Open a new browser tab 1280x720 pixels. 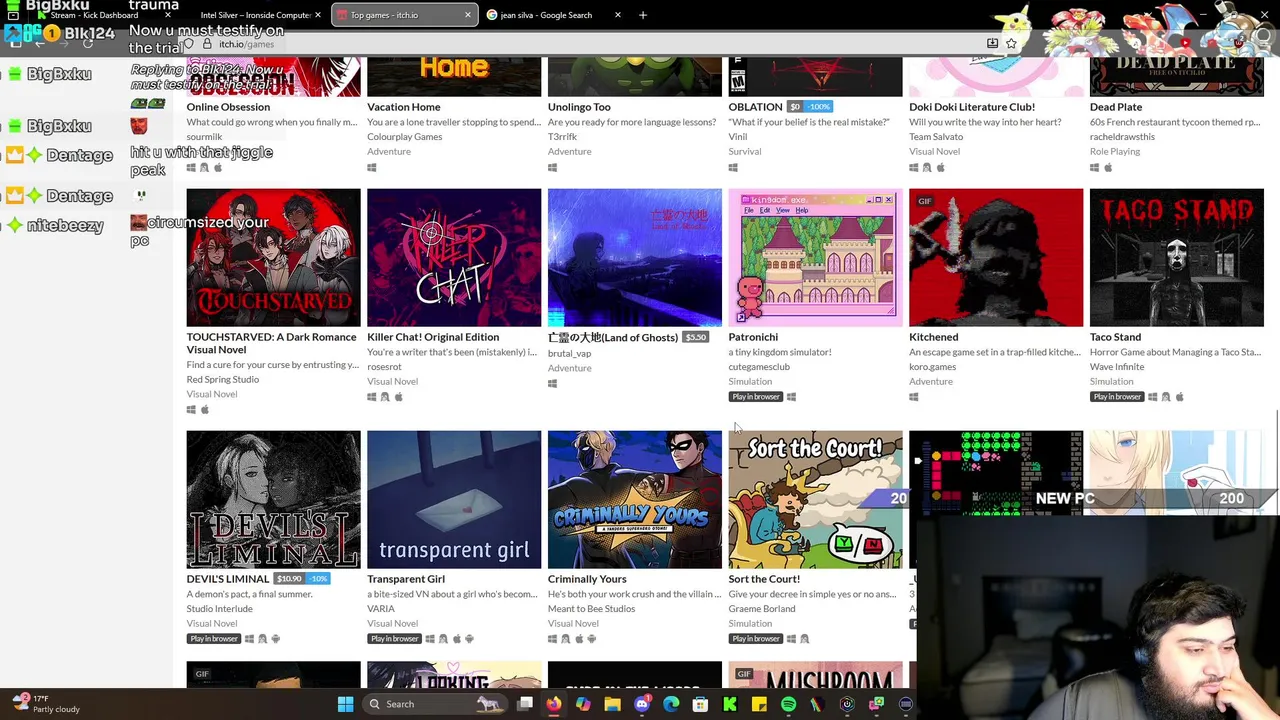click(x=643, y=15)
